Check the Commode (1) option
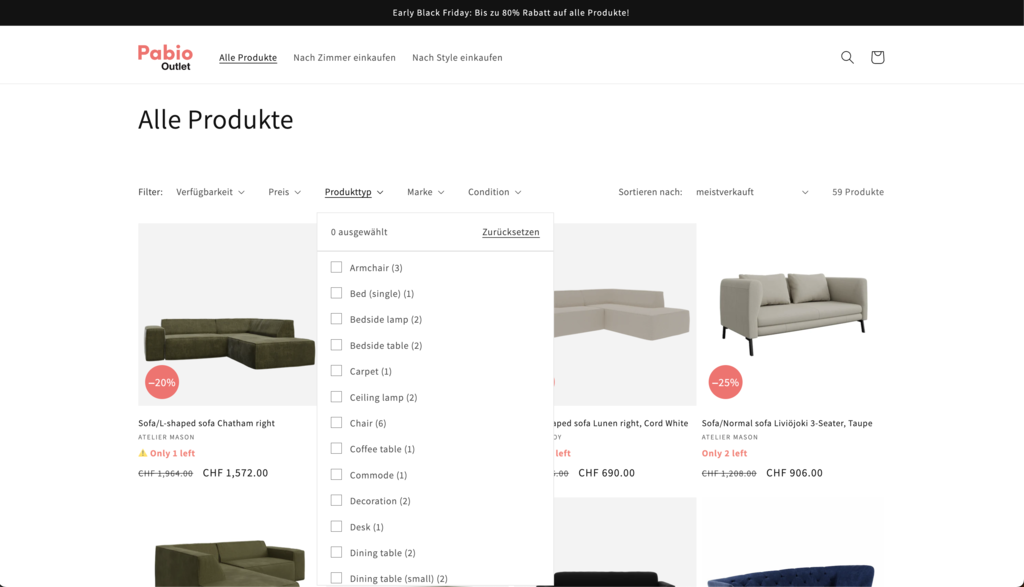The width and height of the screenshot is (1024, 587). [336, 475]
